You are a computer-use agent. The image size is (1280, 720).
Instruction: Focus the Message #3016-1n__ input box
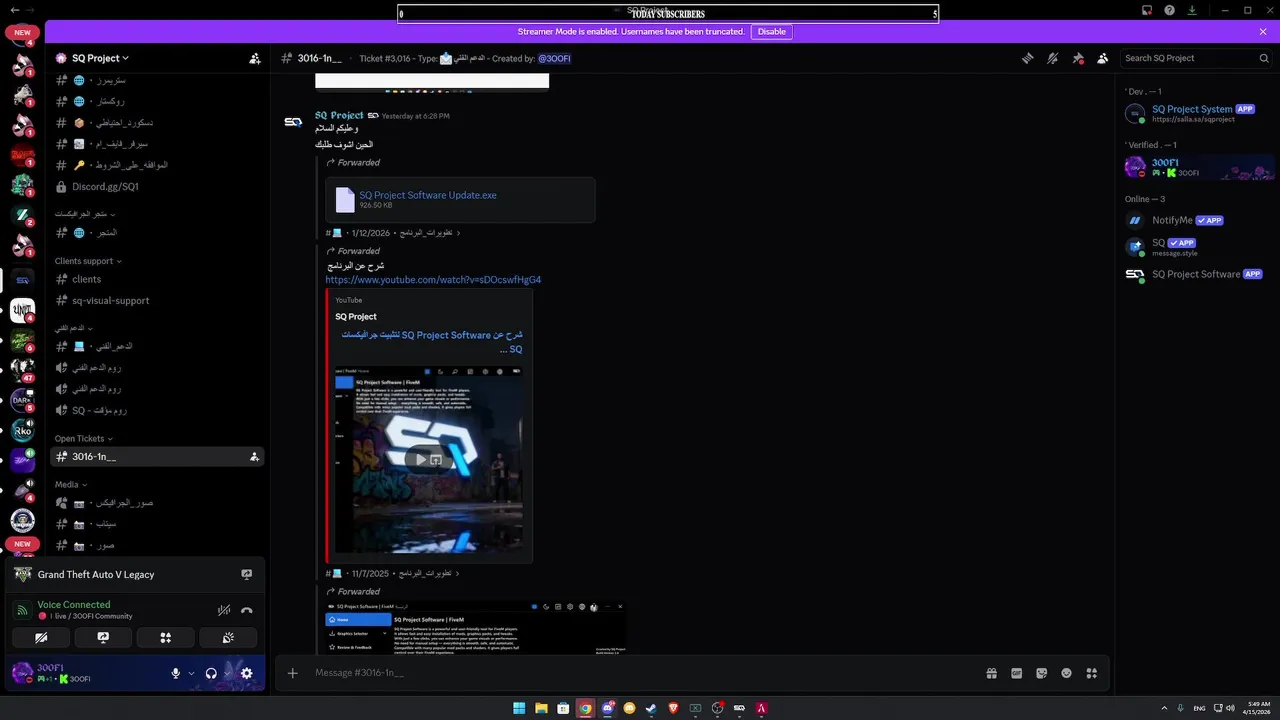[640, 673]
